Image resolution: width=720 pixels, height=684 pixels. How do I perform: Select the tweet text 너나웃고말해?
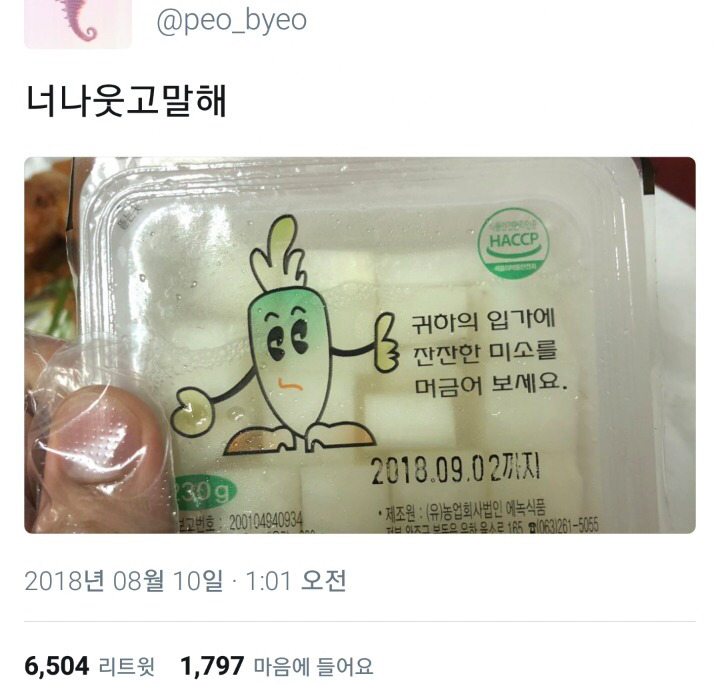tap(126, 101)
